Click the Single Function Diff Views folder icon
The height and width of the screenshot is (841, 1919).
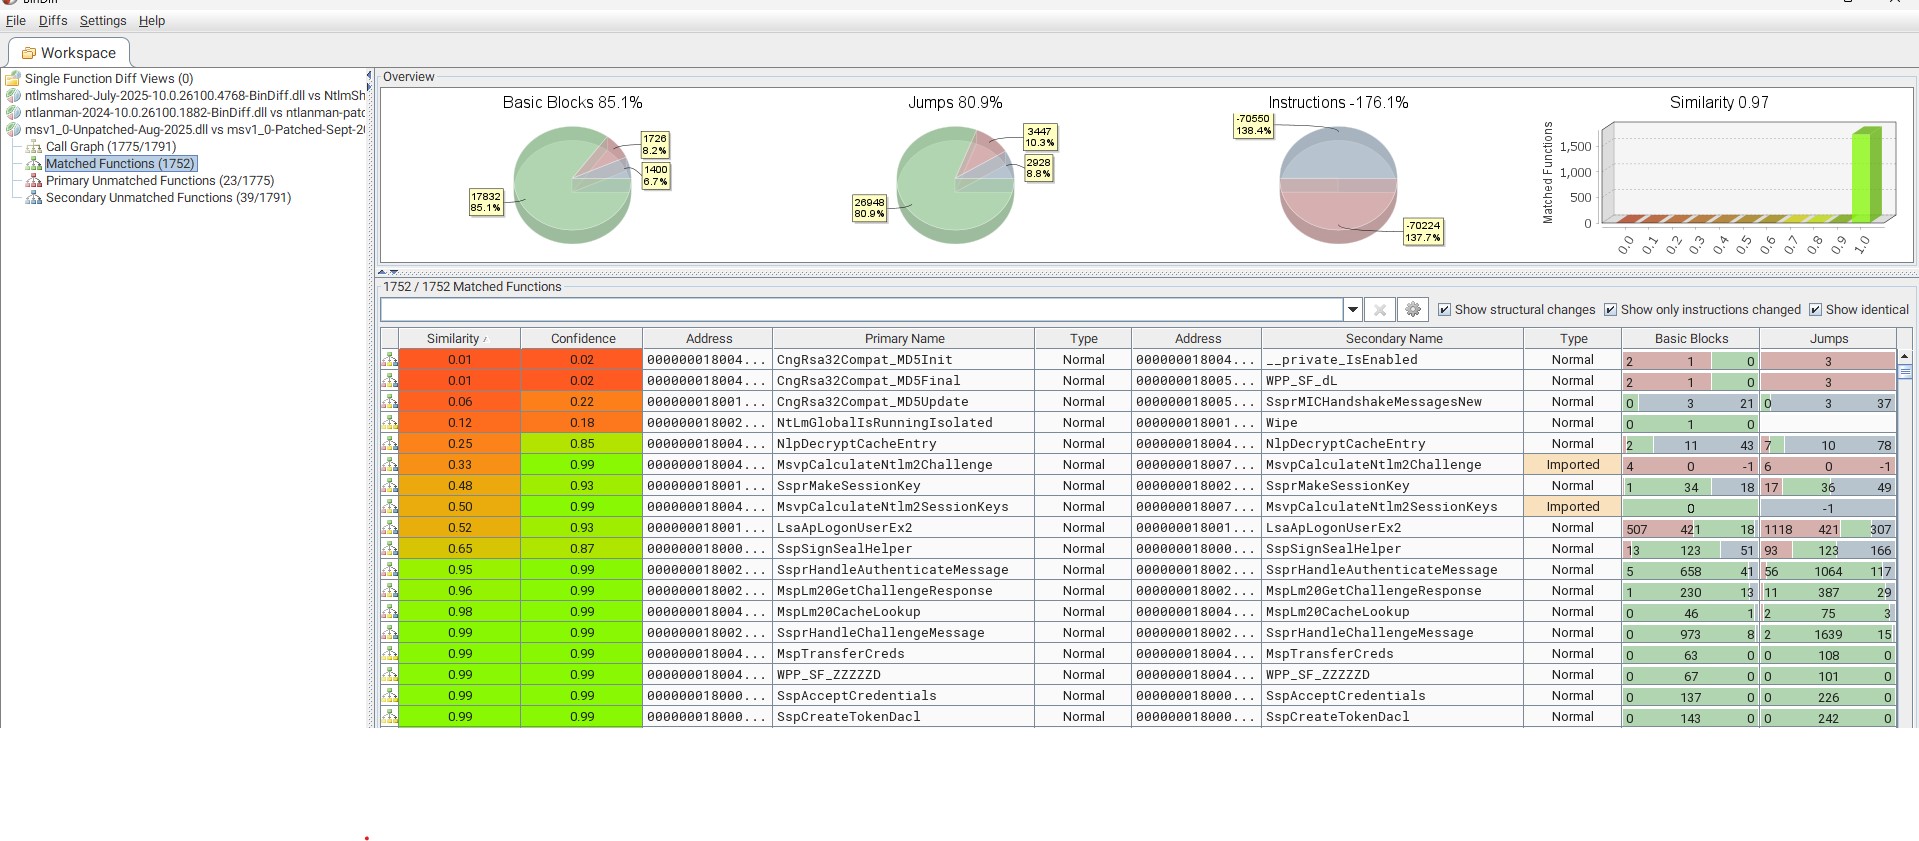tap(13, 79)
